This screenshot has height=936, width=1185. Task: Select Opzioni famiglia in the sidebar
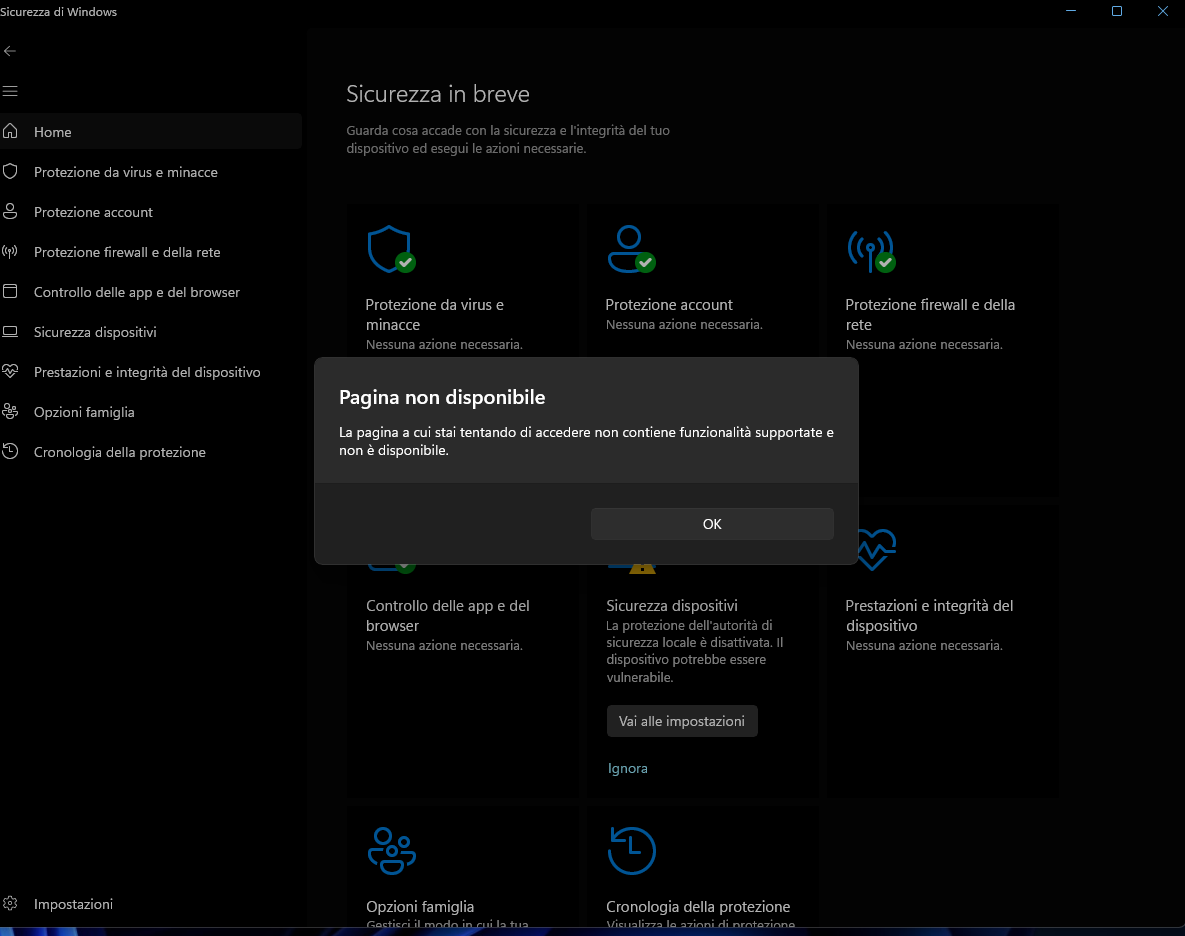pos(84,412)
